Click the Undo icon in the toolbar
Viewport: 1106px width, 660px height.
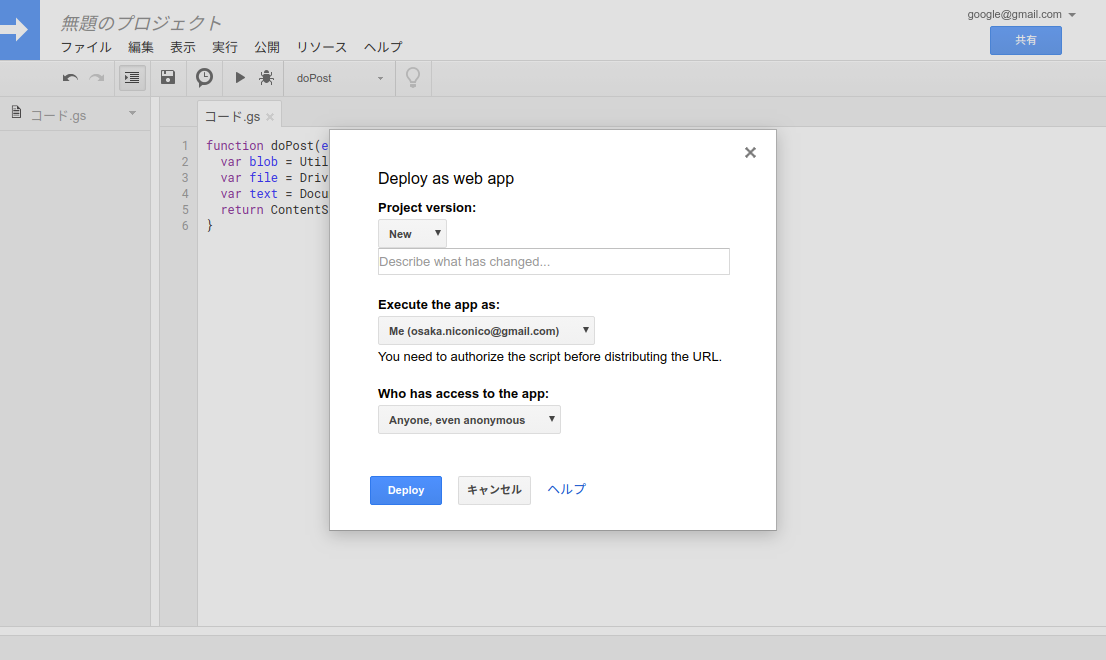point(69,77)
